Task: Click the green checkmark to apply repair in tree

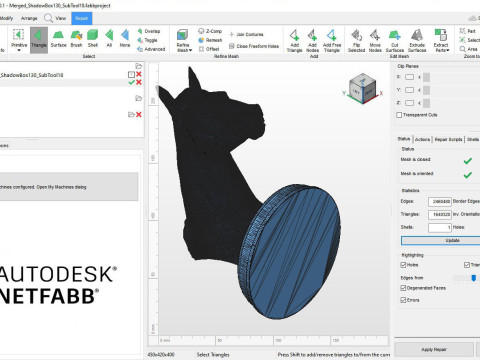Action: point(131,82)
